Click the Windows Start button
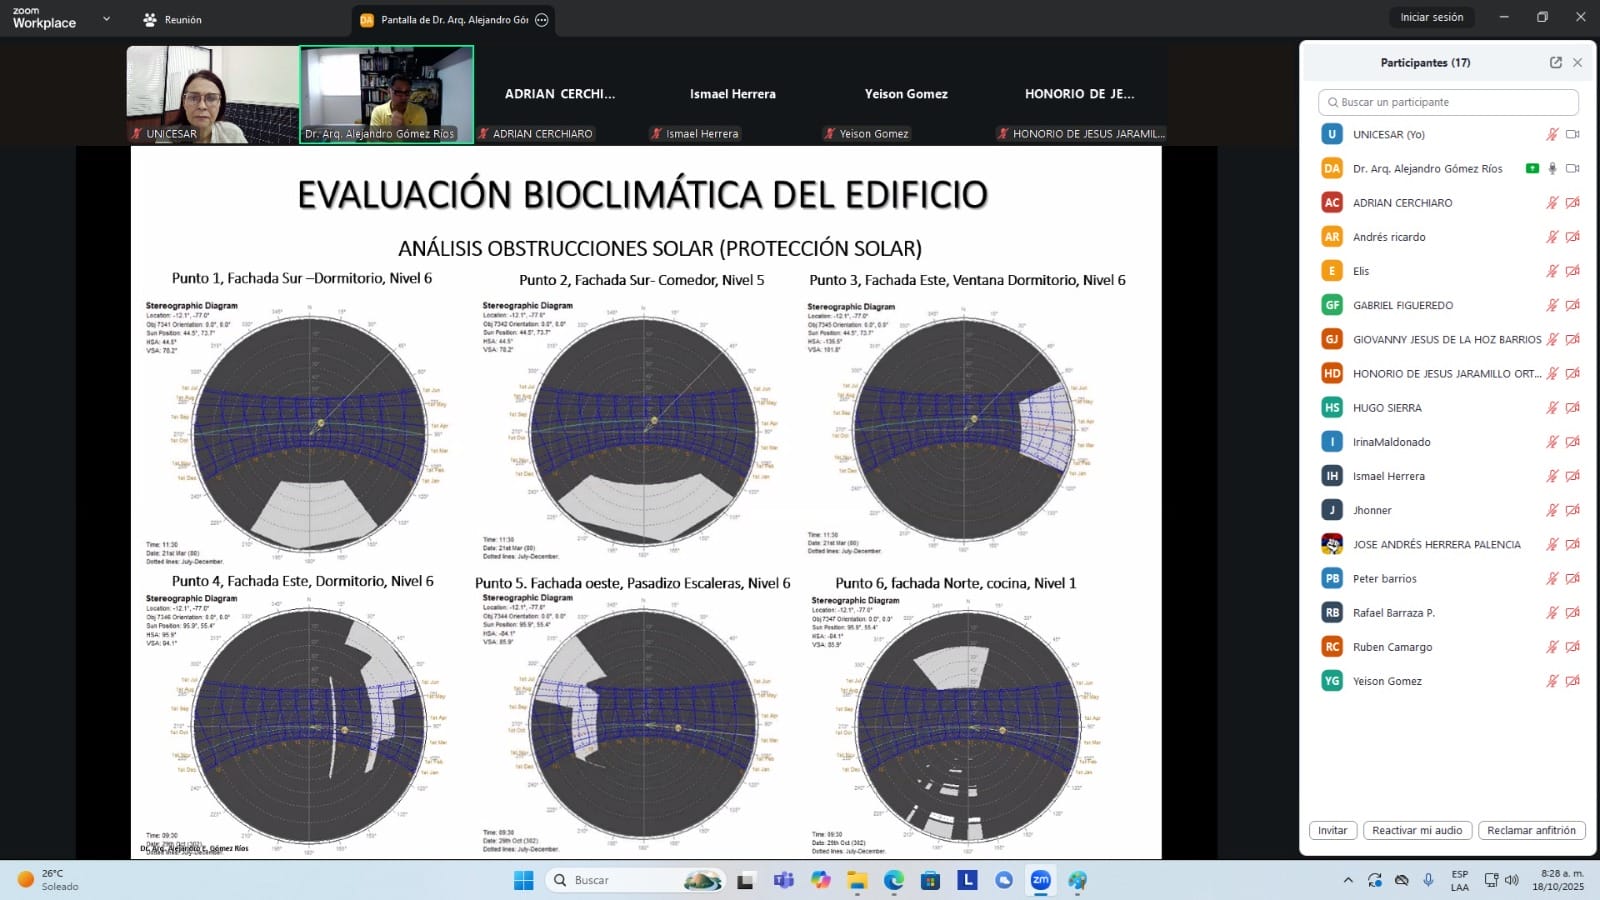The height and width of the screenshot is (900, 1600). point(523,880)
